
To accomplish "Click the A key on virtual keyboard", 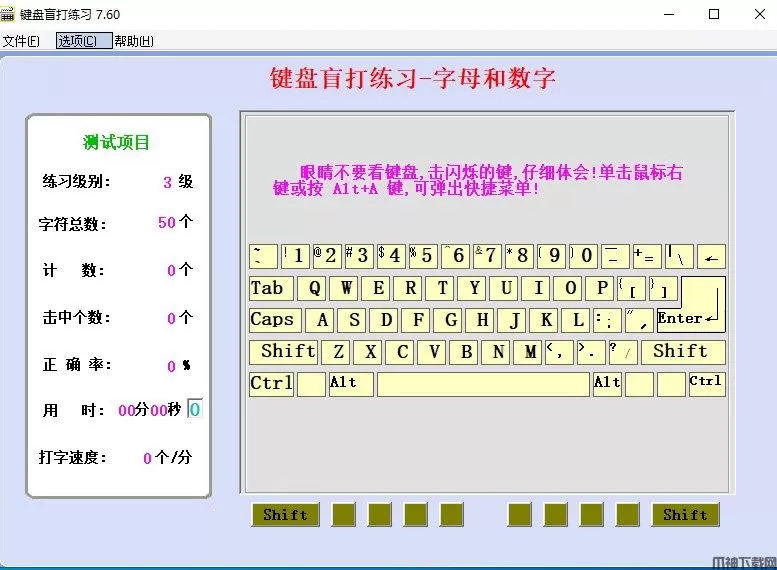I will [x=320, y=320].
